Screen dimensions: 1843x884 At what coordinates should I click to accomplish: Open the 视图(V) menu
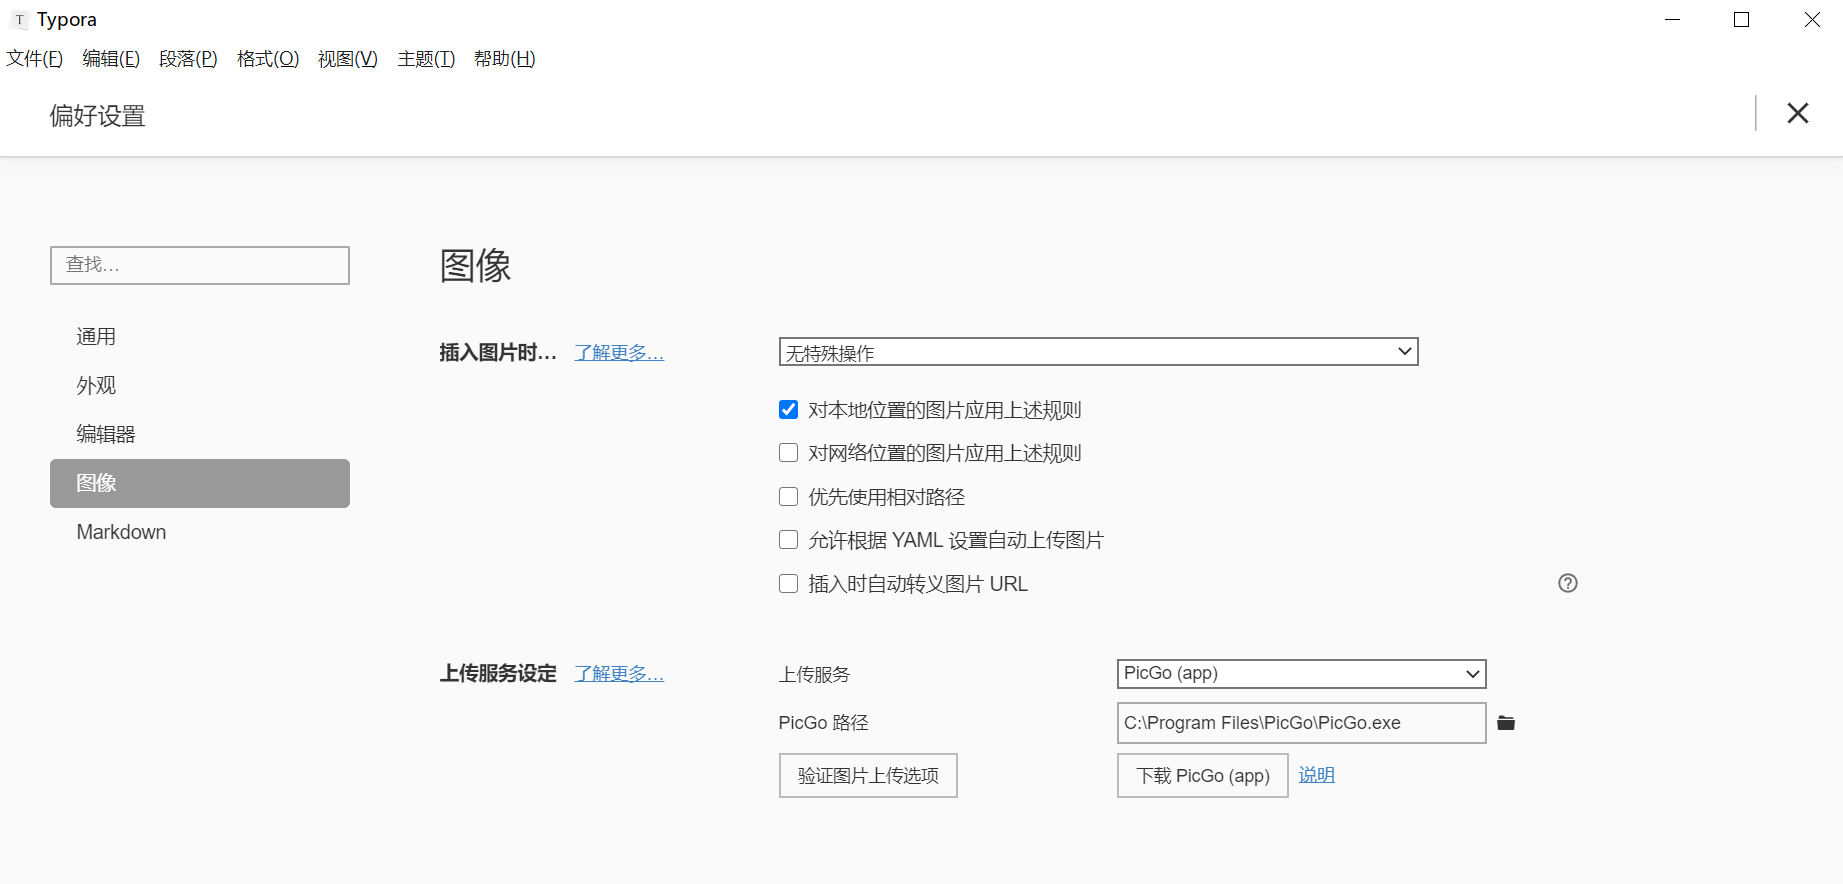pyautogui.click(x=348, y=59)
